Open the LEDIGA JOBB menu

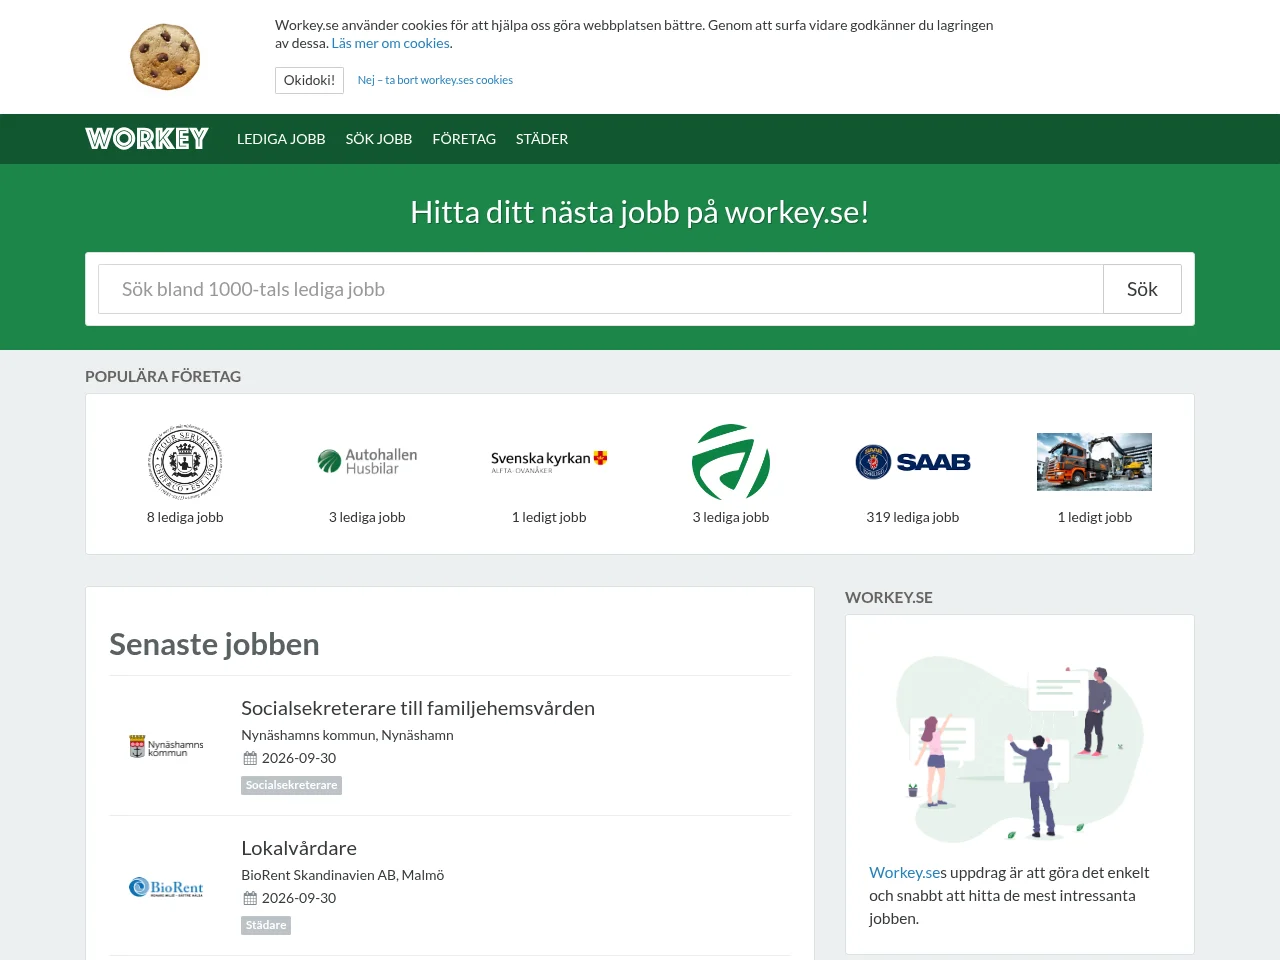(x=281, y=139)
